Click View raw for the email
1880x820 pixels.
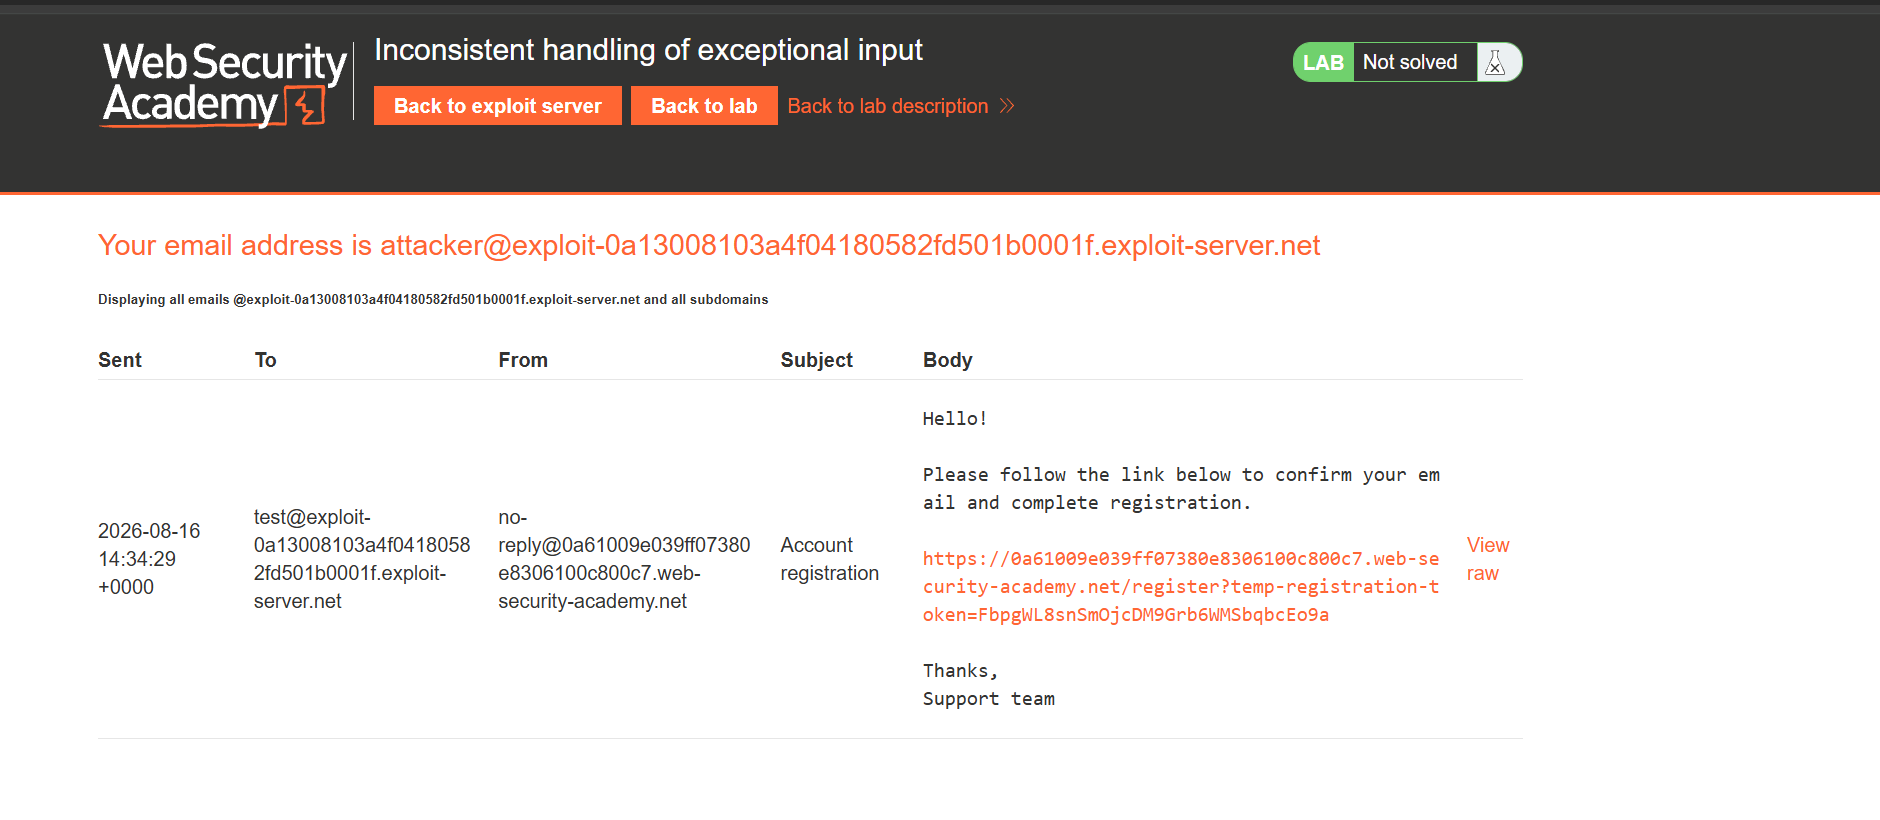(1488, 559)
